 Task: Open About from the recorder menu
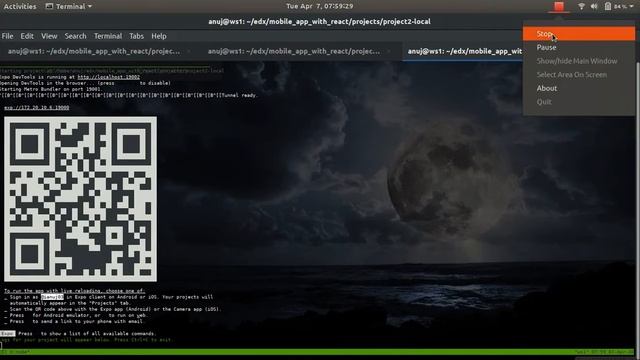pos(579,88)
